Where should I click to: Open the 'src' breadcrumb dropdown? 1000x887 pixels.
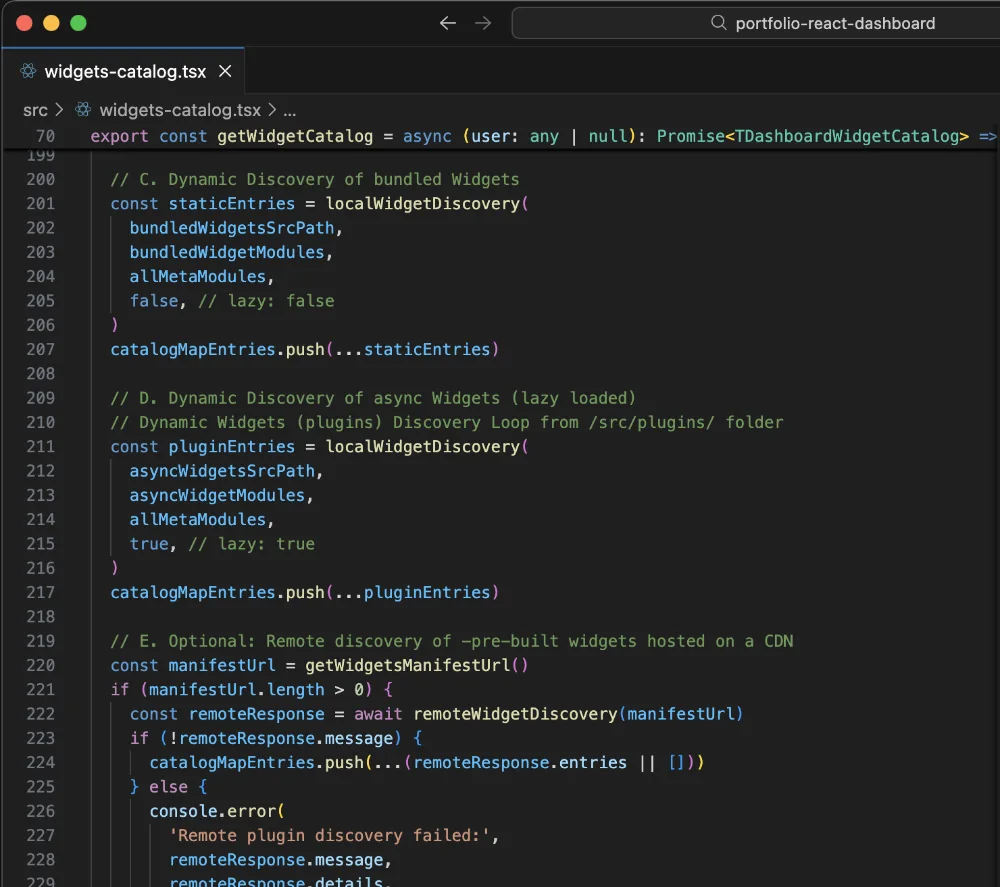35,110
